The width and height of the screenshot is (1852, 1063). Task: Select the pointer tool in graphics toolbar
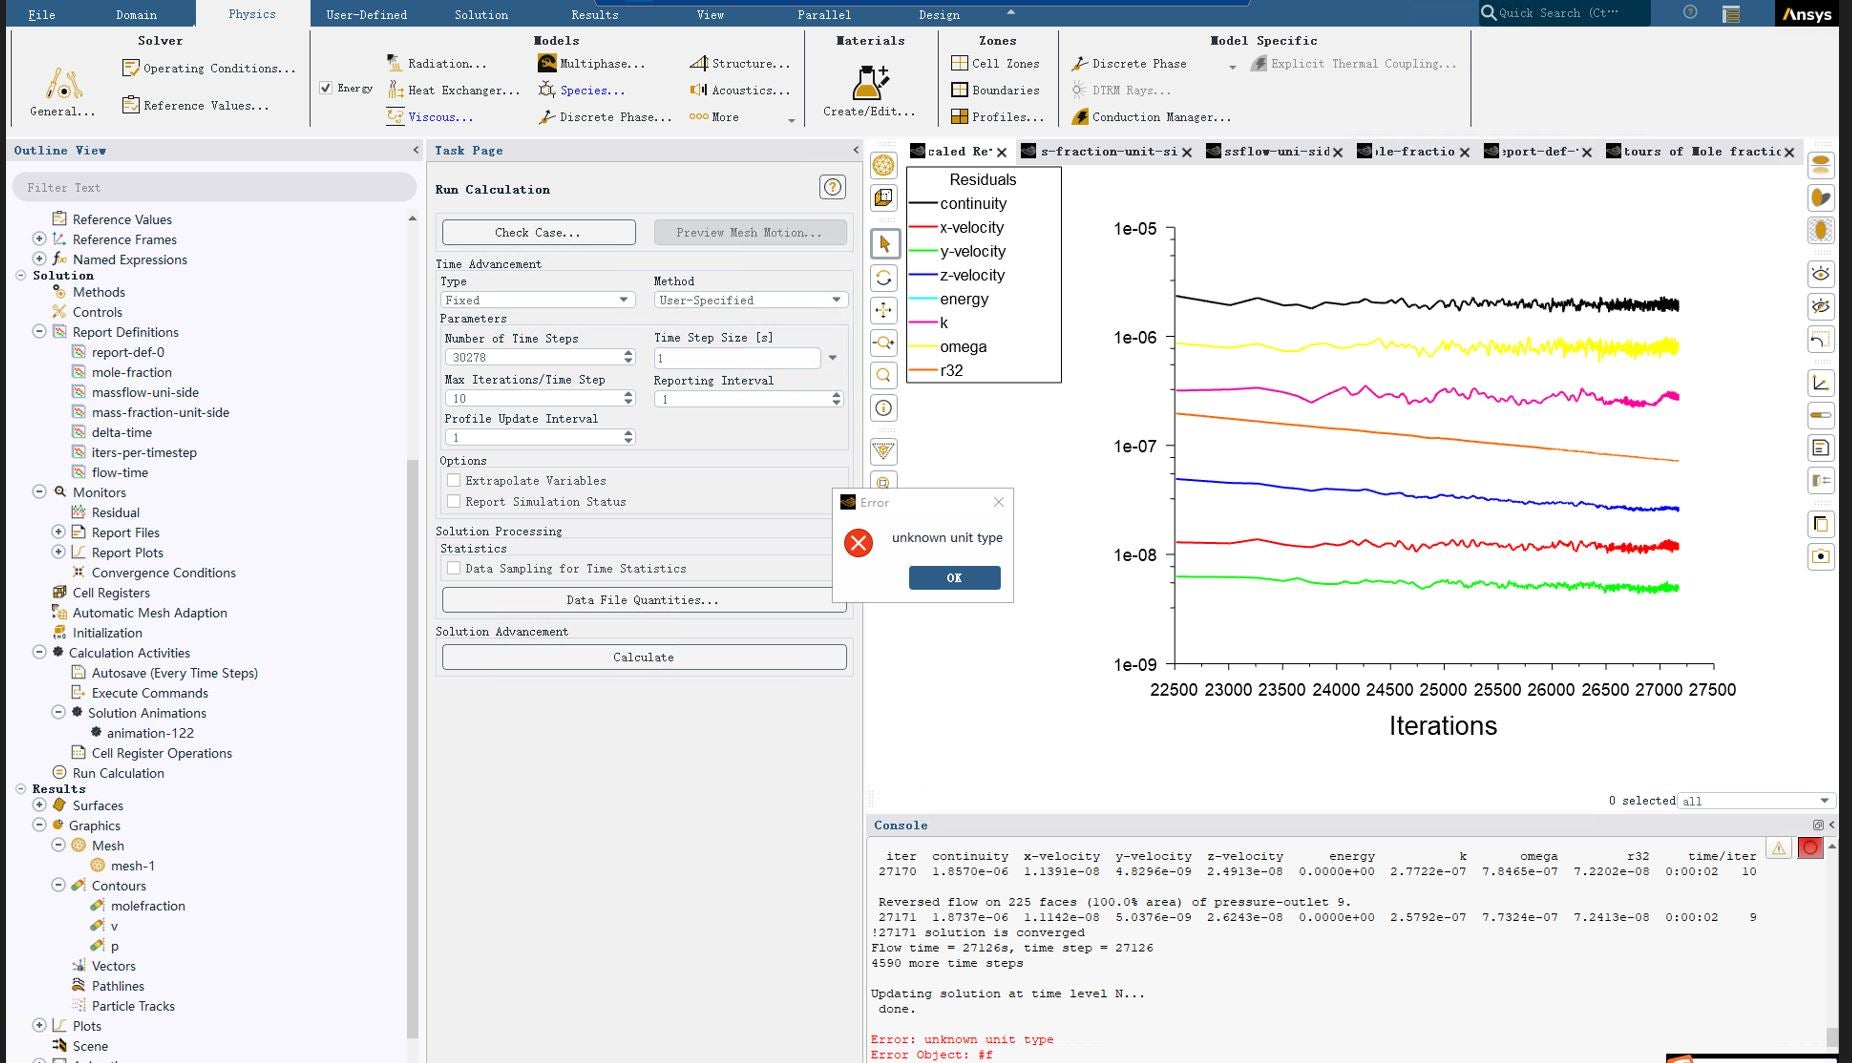pyautogui.click(x=884, y=243)
